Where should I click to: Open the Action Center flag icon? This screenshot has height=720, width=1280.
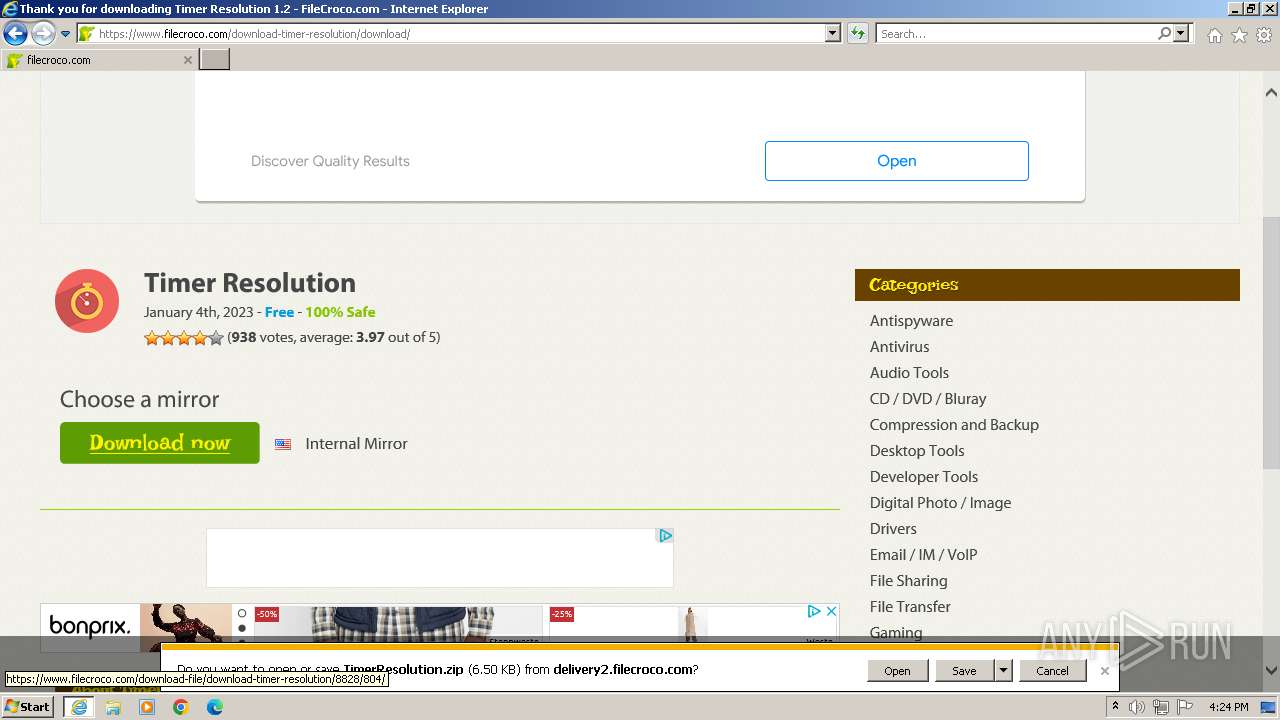tap(1185, 707)
